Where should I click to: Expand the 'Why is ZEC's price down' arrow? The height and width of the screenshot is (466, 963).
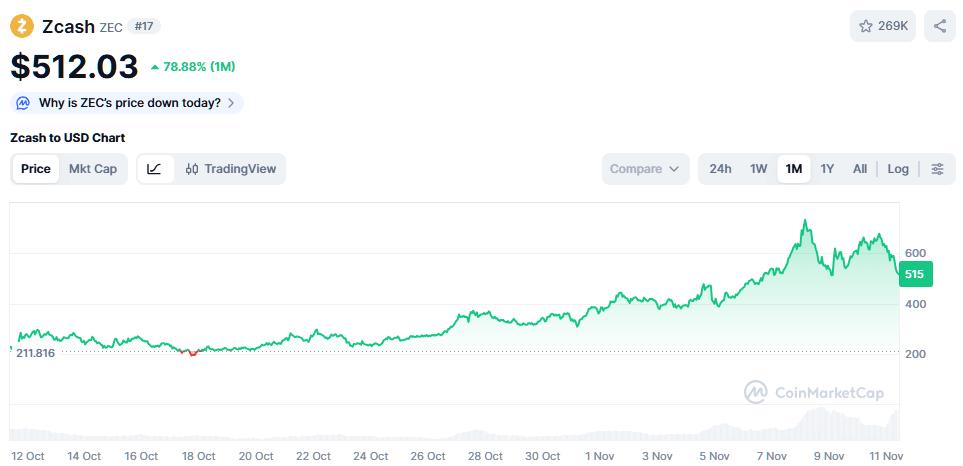coord(232,103)
